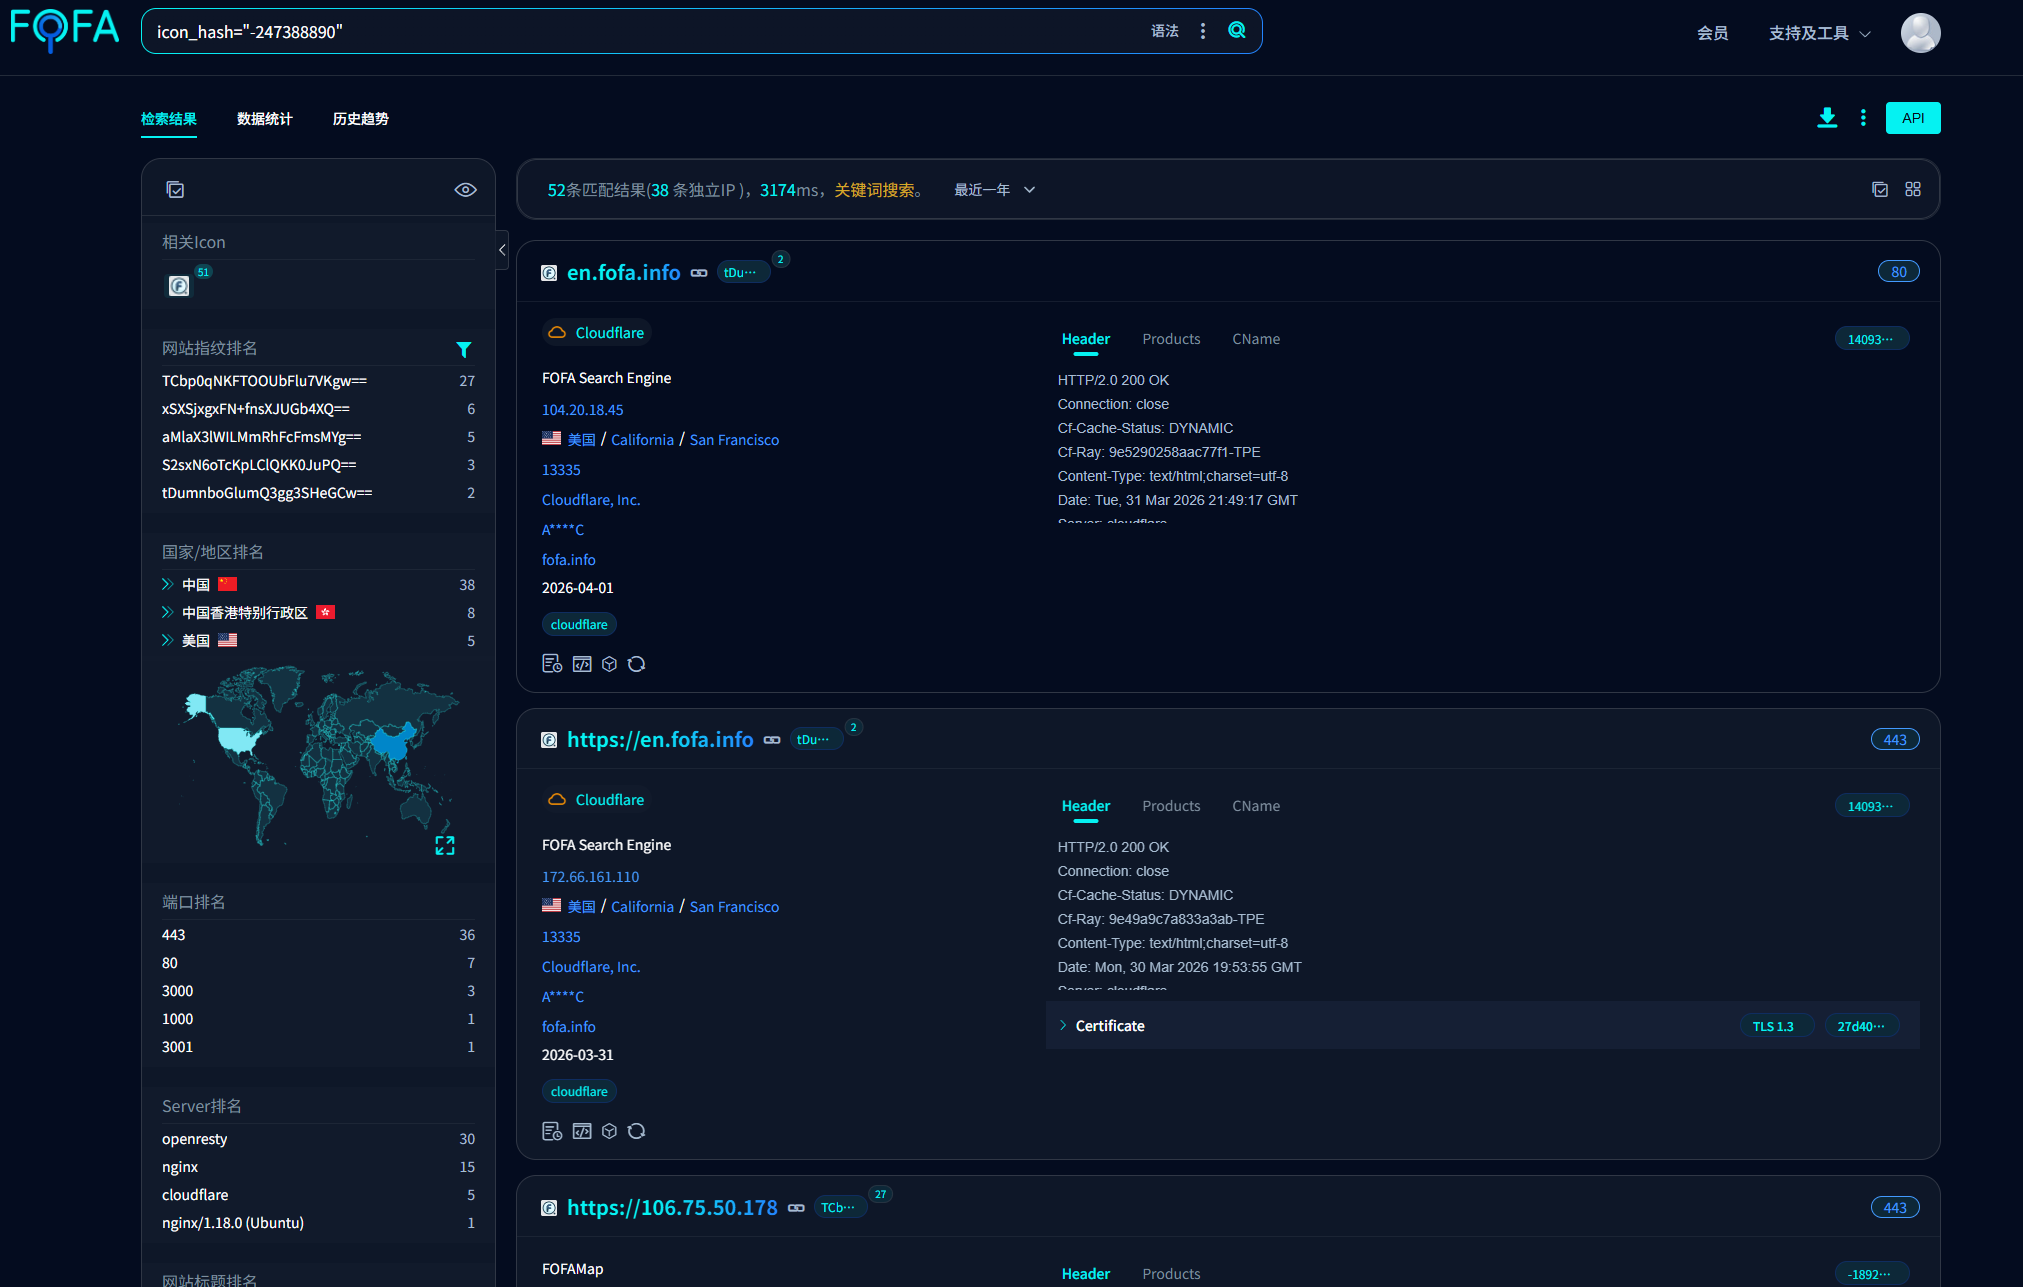Image resolution: width=2023 pixels, height=1287 pixels.
Task: Open the 会员 membership link
Action: coord(1713,33)
